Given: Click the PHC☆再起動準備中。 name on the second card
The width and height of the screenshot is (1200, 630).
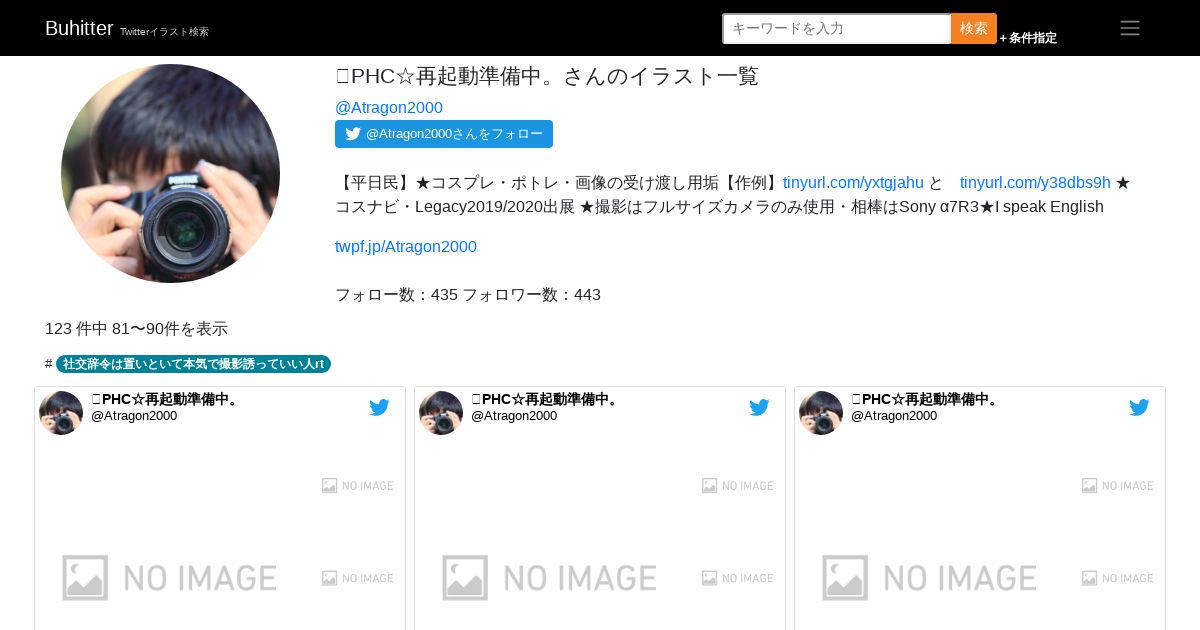Looking at the screenshot, I should pos(546,399).
